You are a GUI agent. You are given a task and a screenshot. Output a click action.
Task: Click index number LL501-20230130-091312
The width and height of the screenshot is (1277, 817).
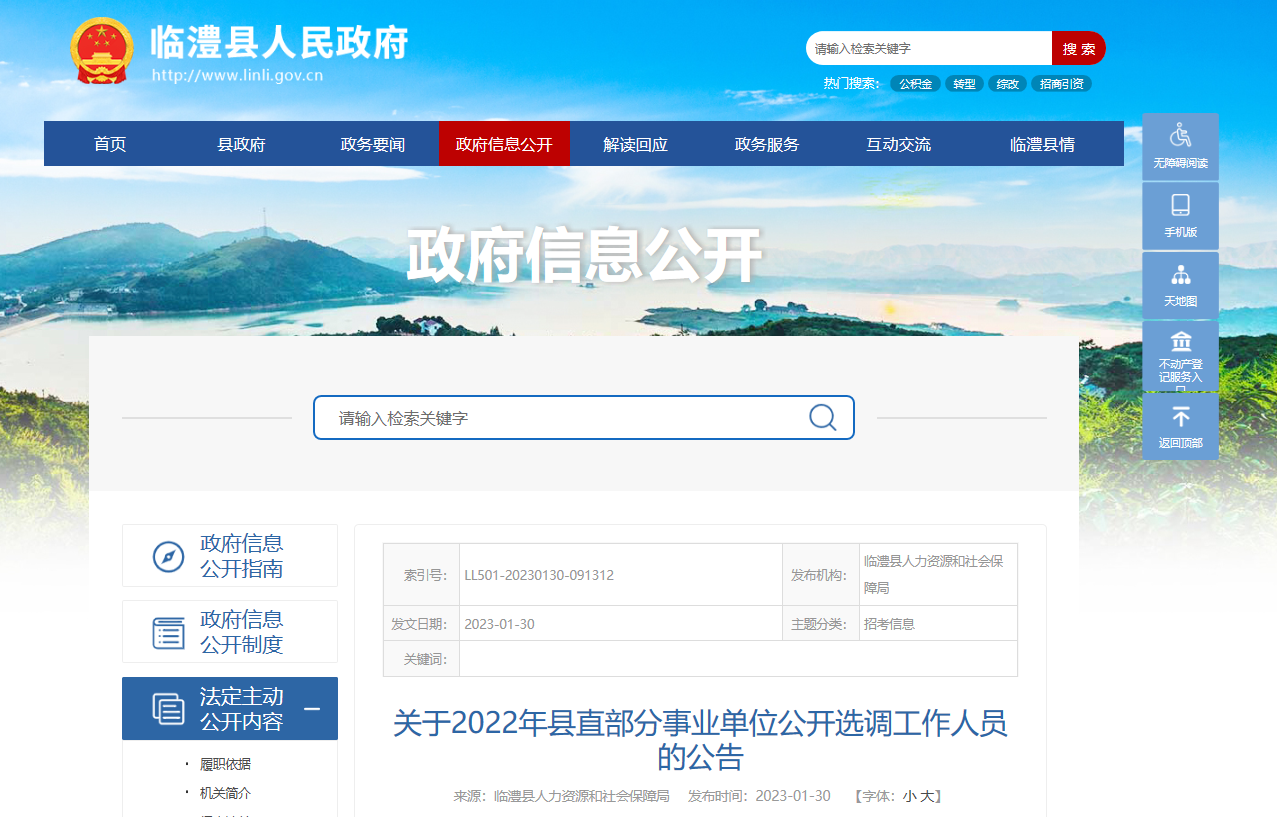tap(539, 575)
